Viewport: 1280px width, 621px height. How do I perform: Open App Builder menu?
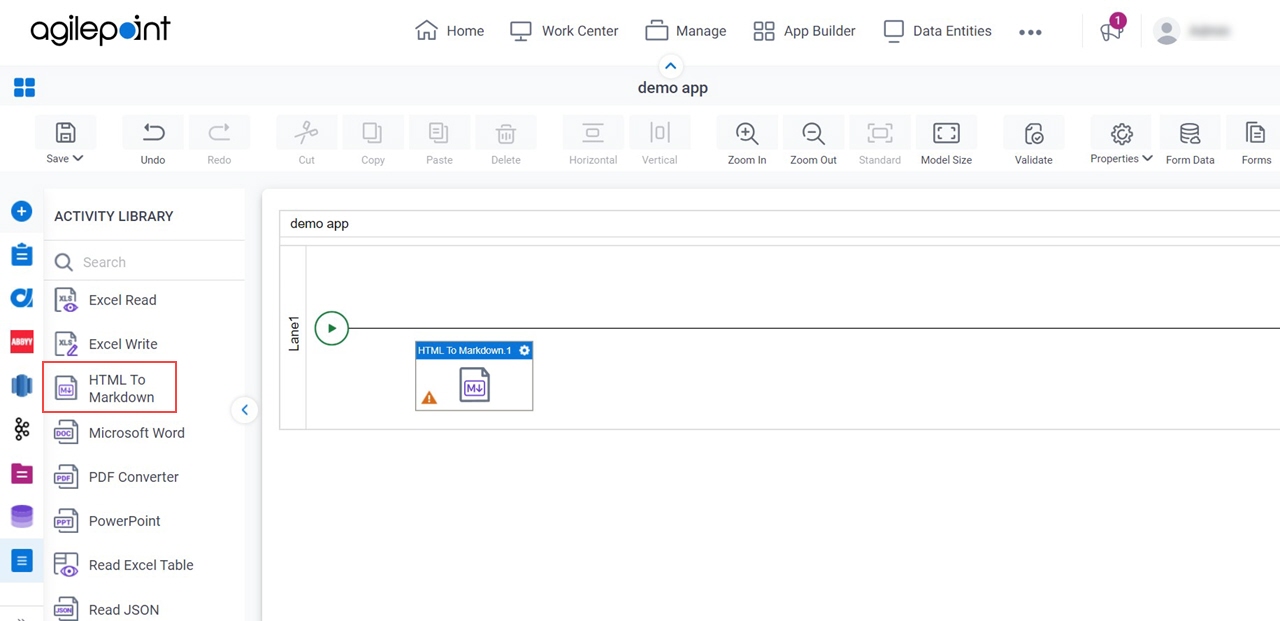pos(804,31)
